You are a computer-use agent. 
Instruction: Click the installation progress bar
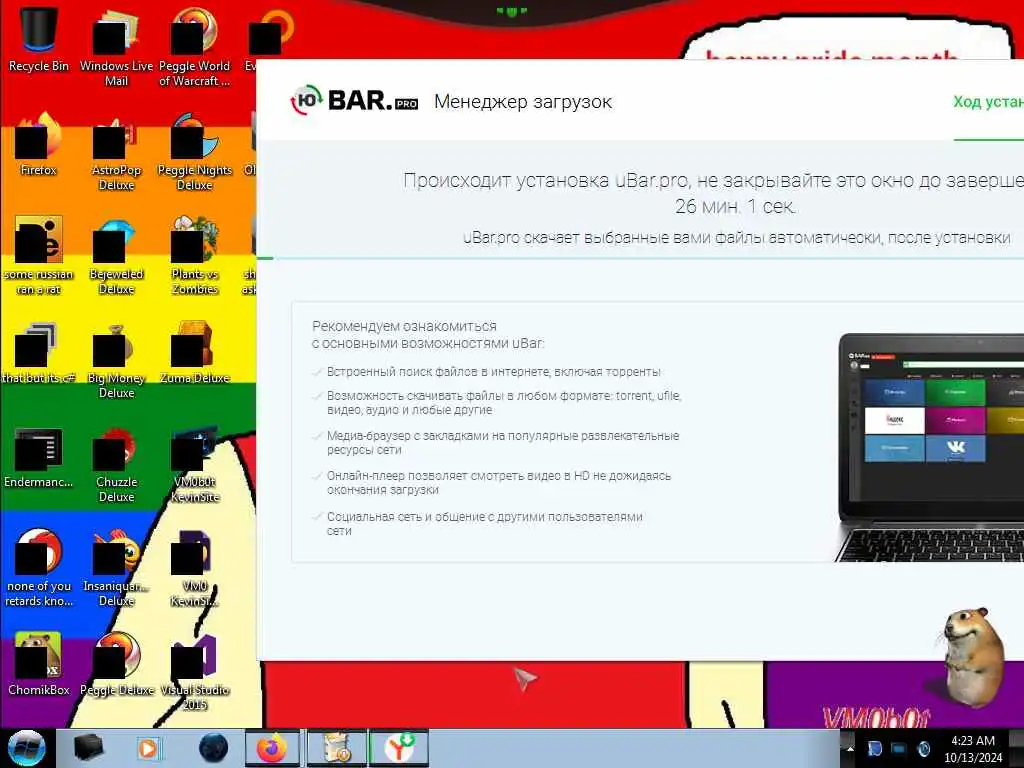click(x=640, y=259)
